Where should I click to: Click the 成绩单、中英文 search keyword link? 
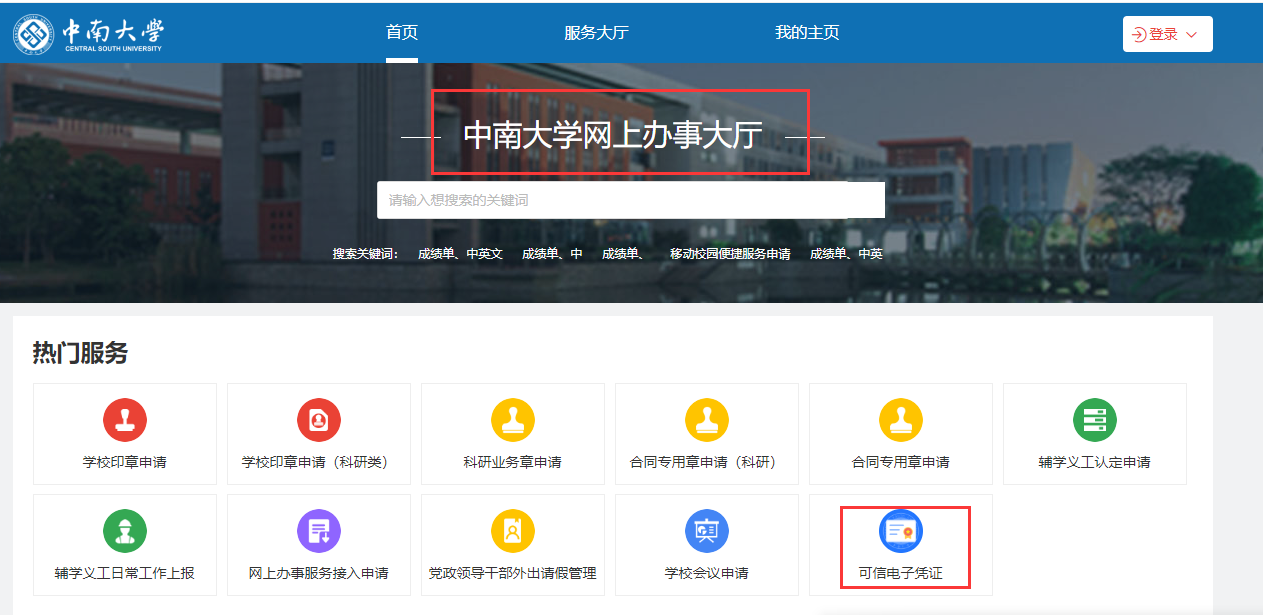tap(460, 254)
